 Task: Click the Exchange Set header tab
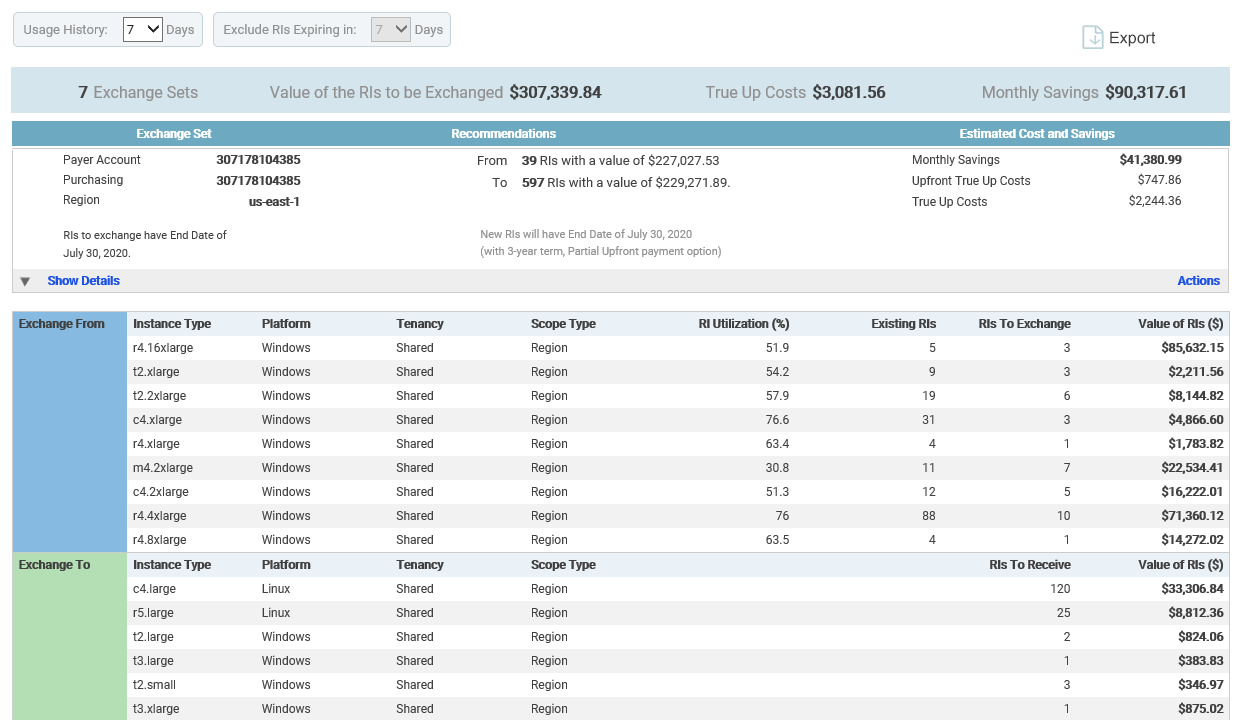[x=174, y=134]
